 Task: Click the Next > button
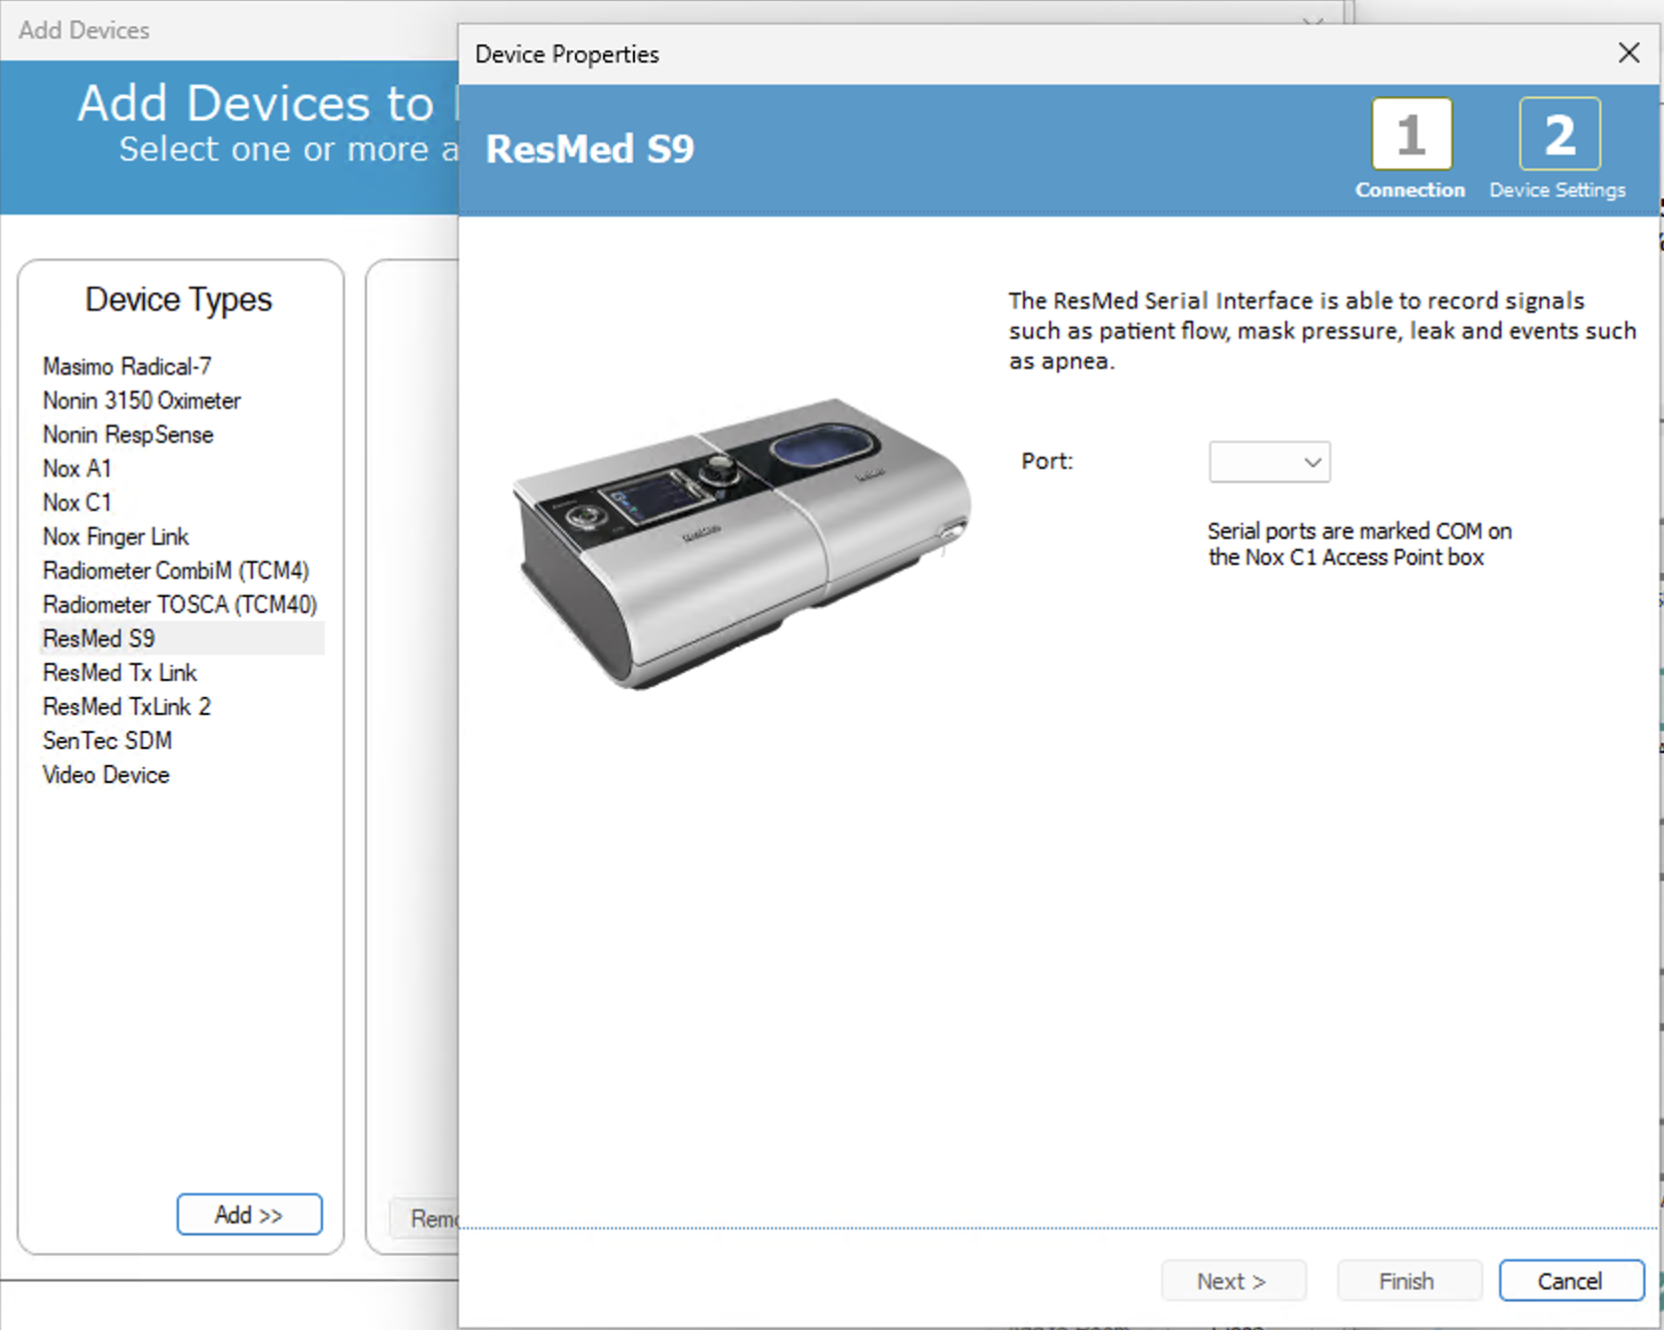click(1233, 1281)
